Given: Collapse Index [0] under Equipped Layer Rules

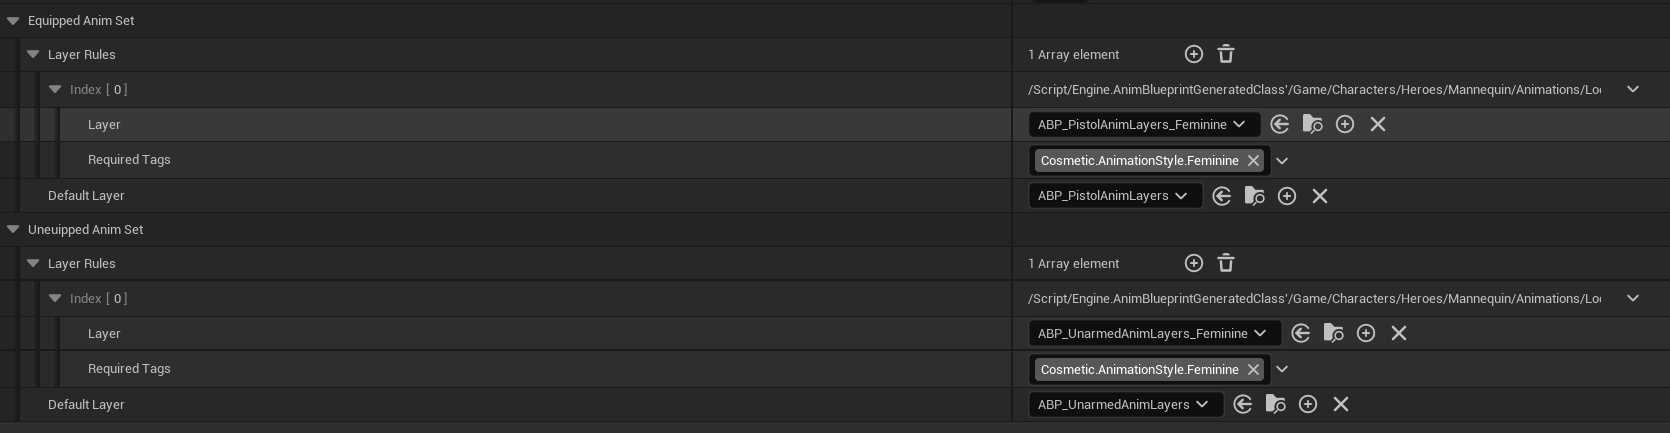Looking at the screenshot, I should 55,90.
